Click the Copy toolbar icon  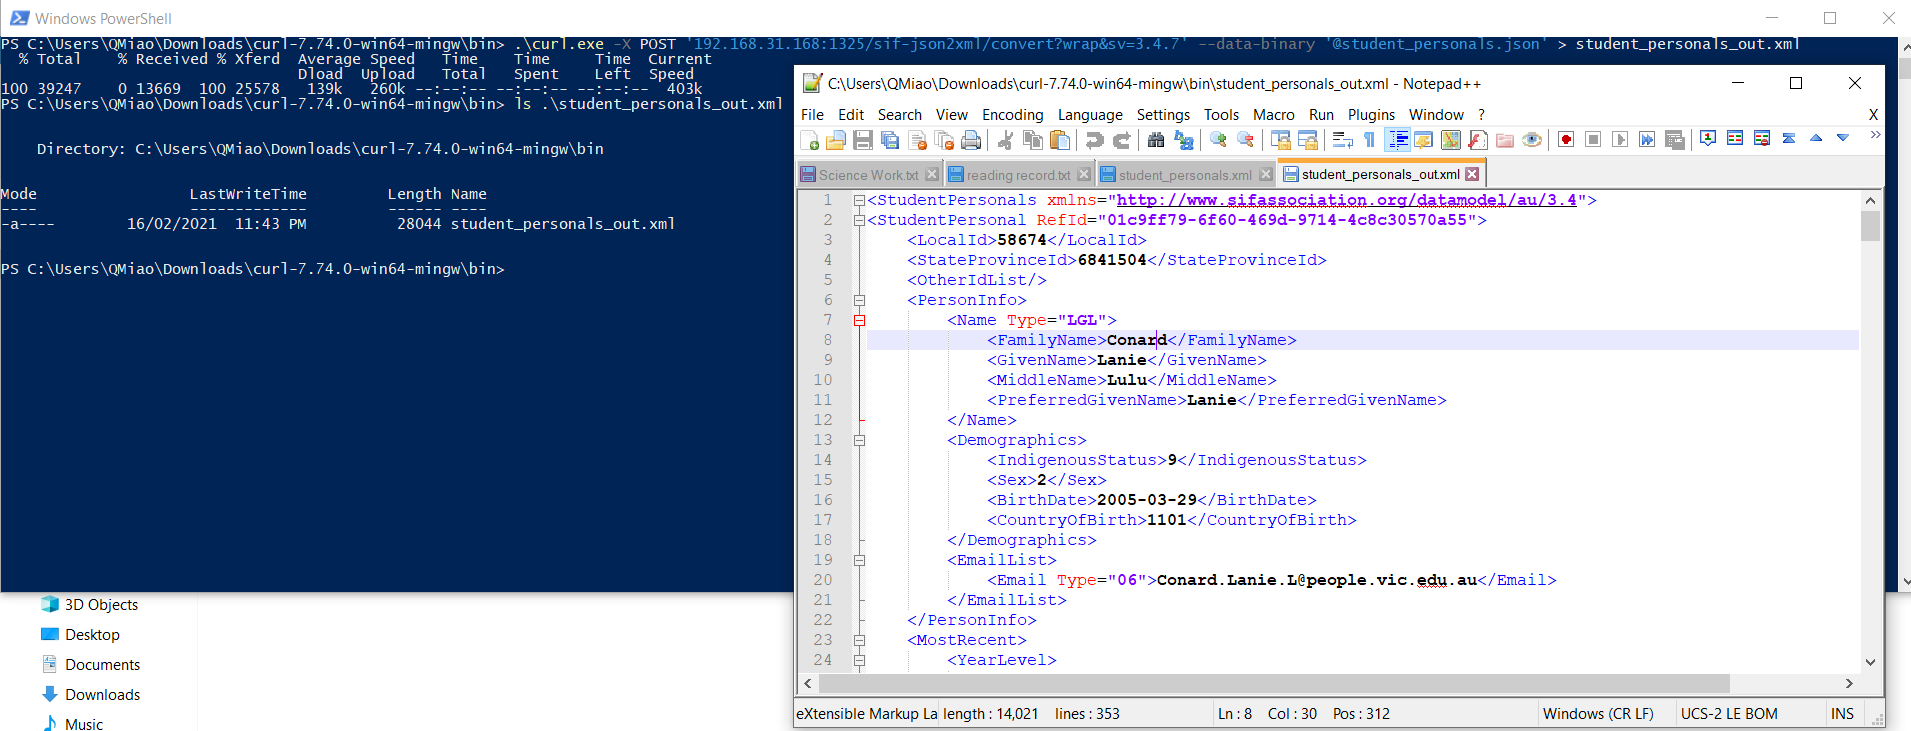point(1033,140)
